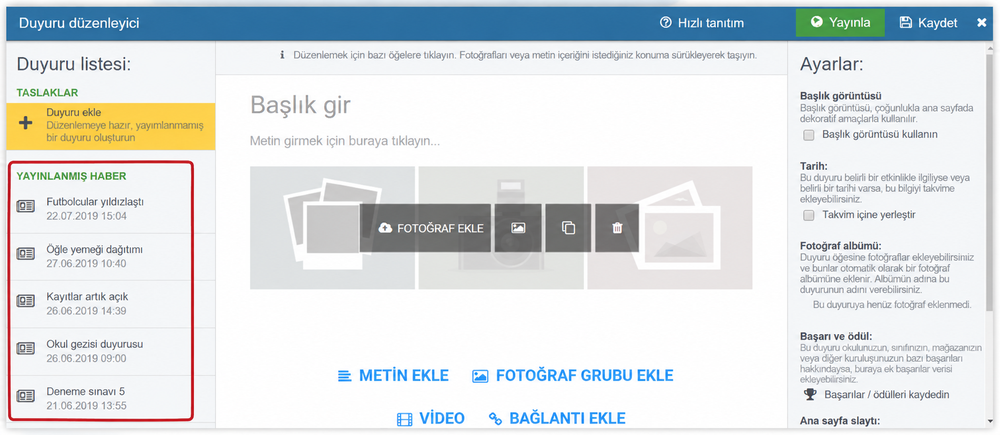1000x435 pixels.
Task: Click the plus icon beside Duyuru ekle
Action: pyautogui.click(x=26, y=123)
